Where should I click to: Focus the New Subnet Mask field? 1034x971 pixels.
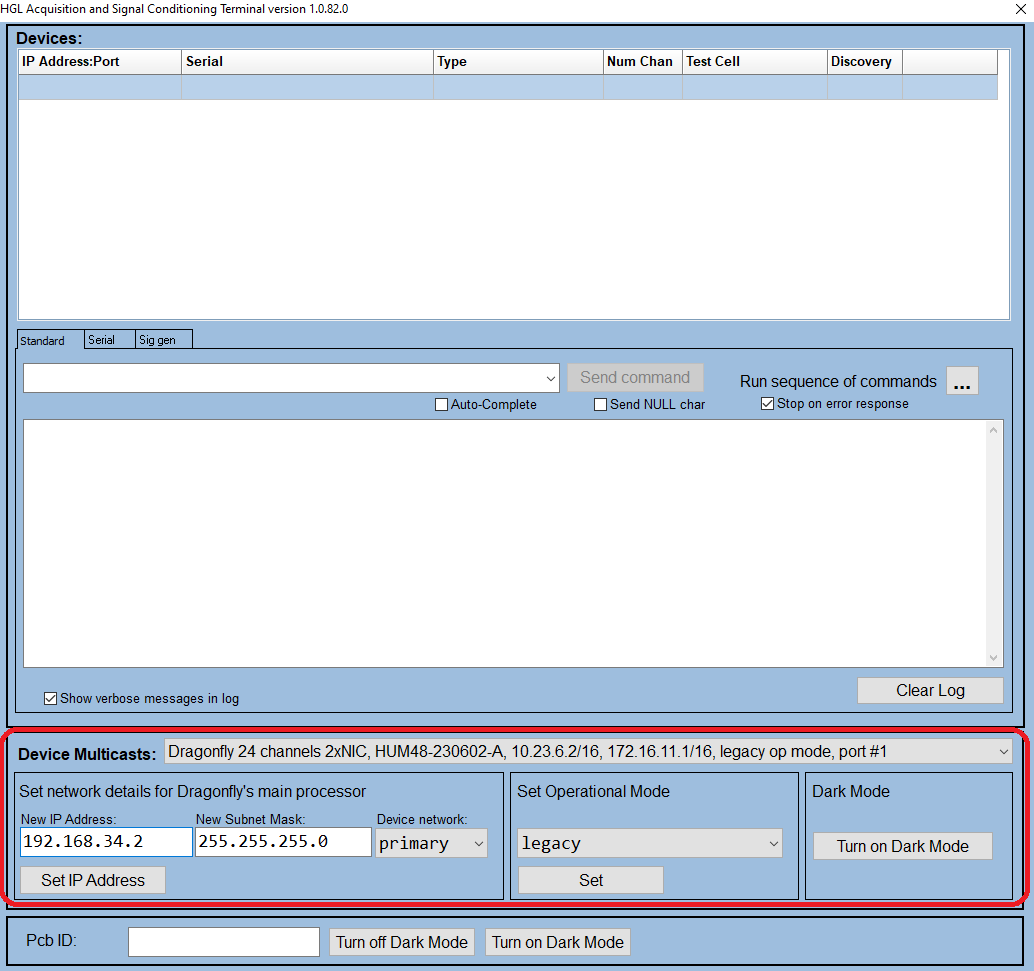coord(284,842)
